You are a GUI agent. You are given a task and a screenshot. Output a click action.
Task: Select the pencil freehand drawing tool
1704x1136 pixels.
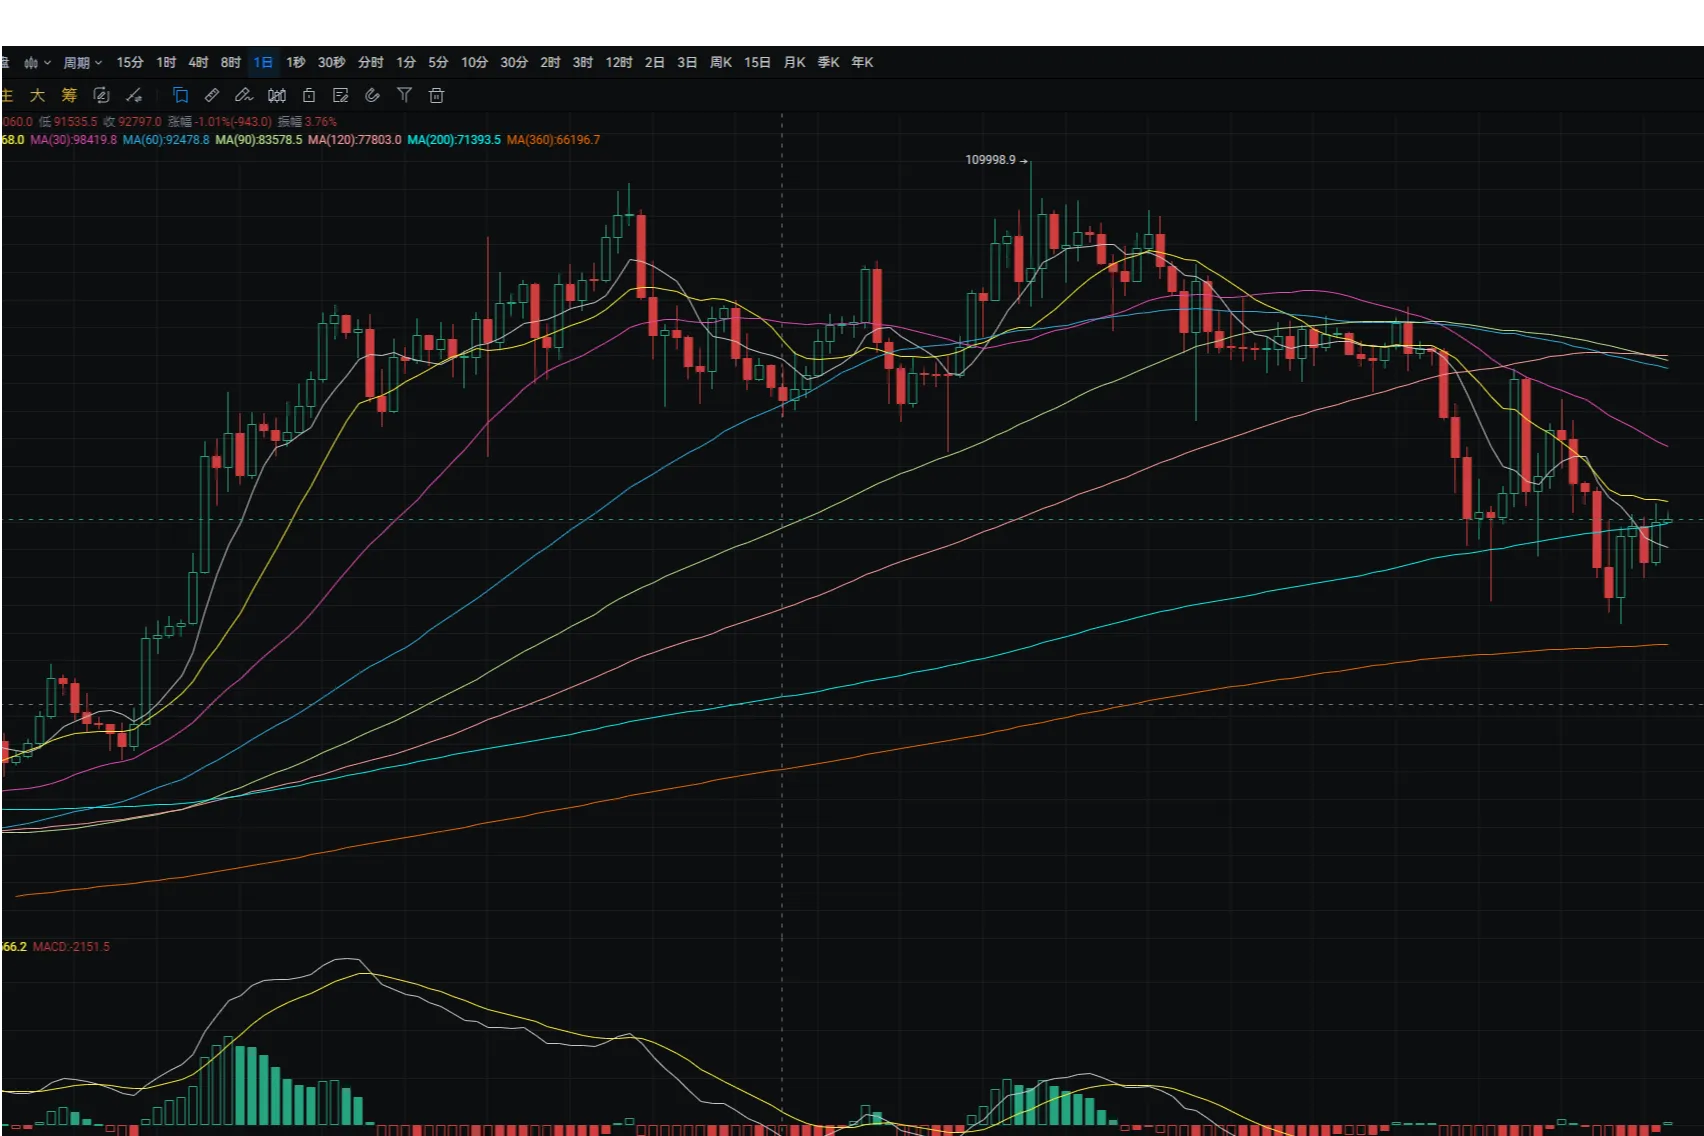tap(244, 96)
